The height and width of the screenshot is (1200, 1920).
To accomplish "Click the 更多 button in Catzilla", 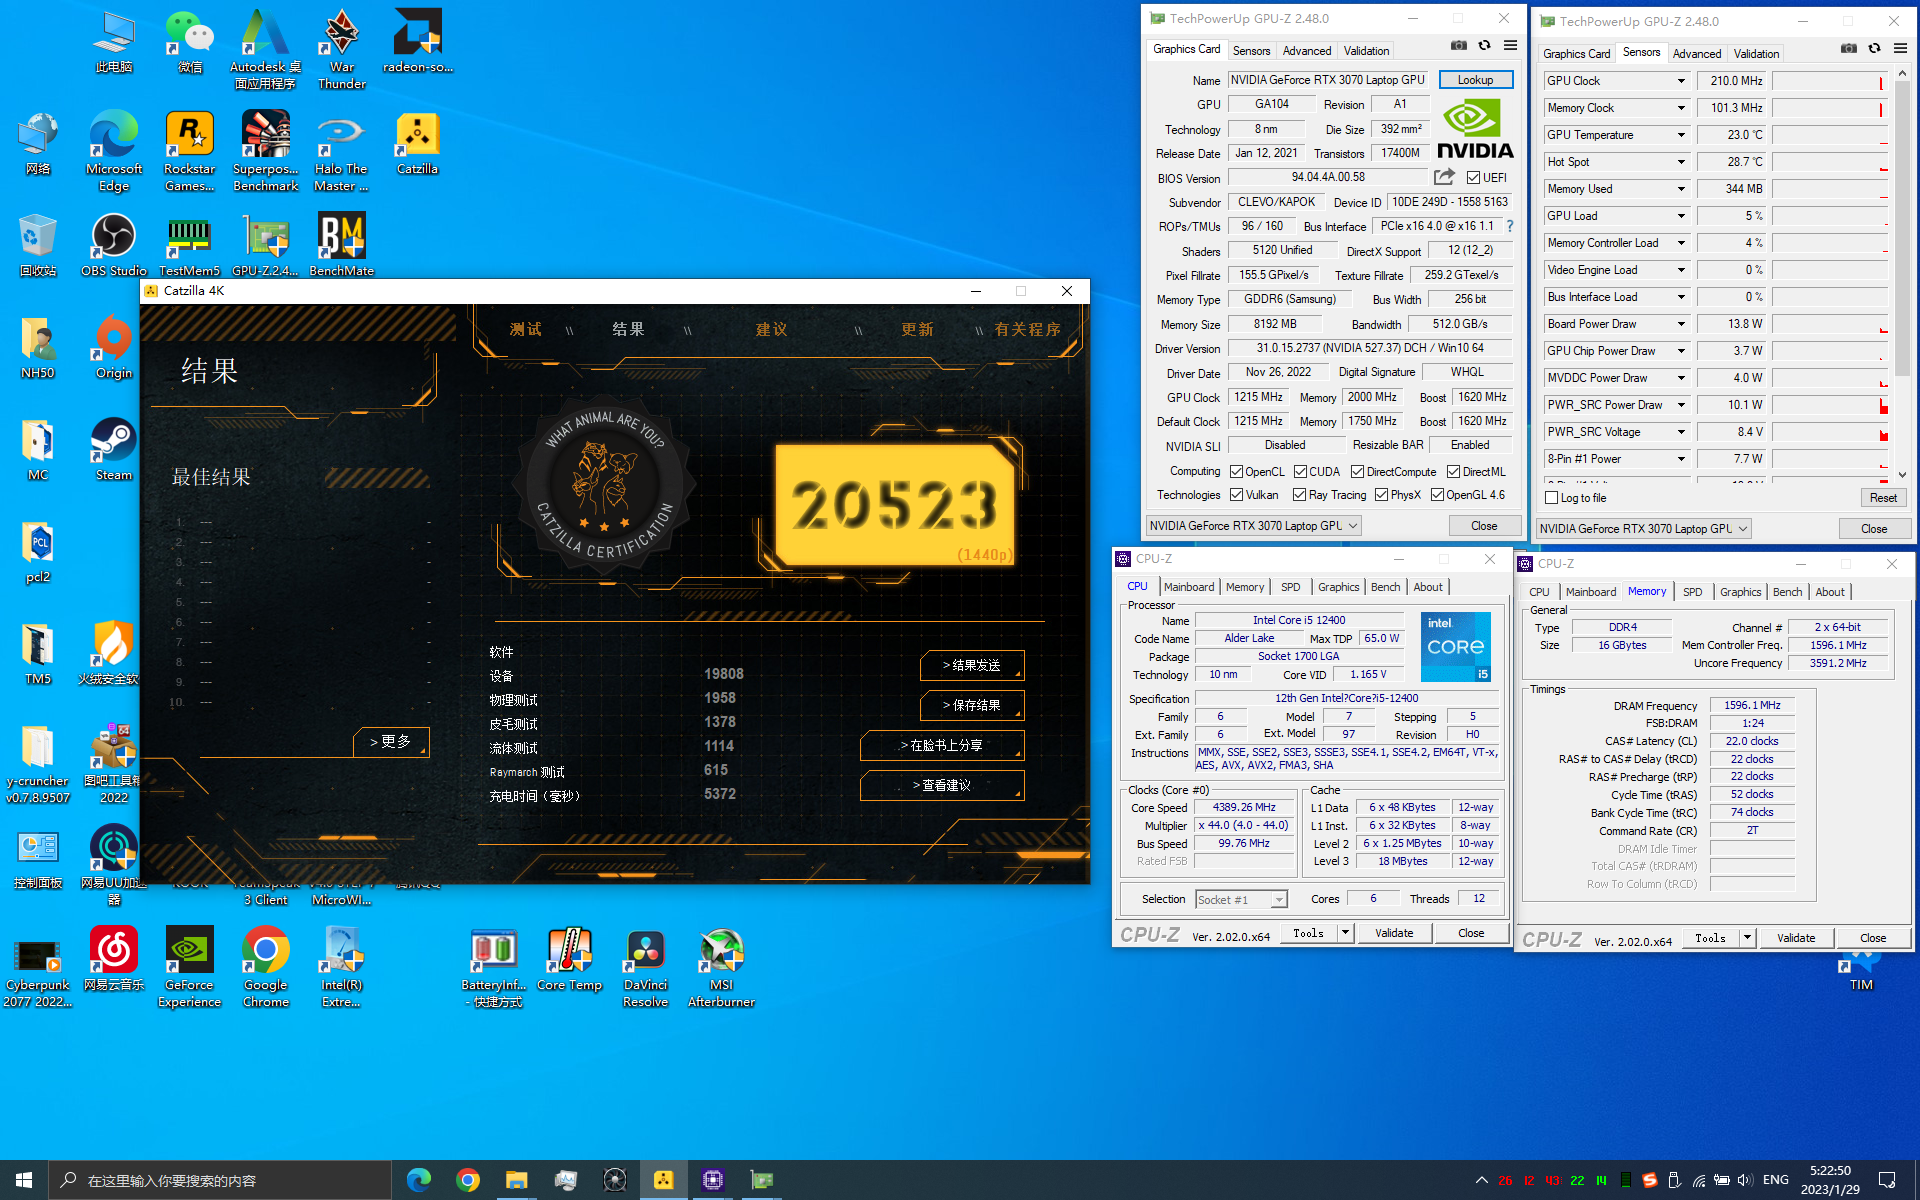I will pyautogui.click(x=391, y=741).
